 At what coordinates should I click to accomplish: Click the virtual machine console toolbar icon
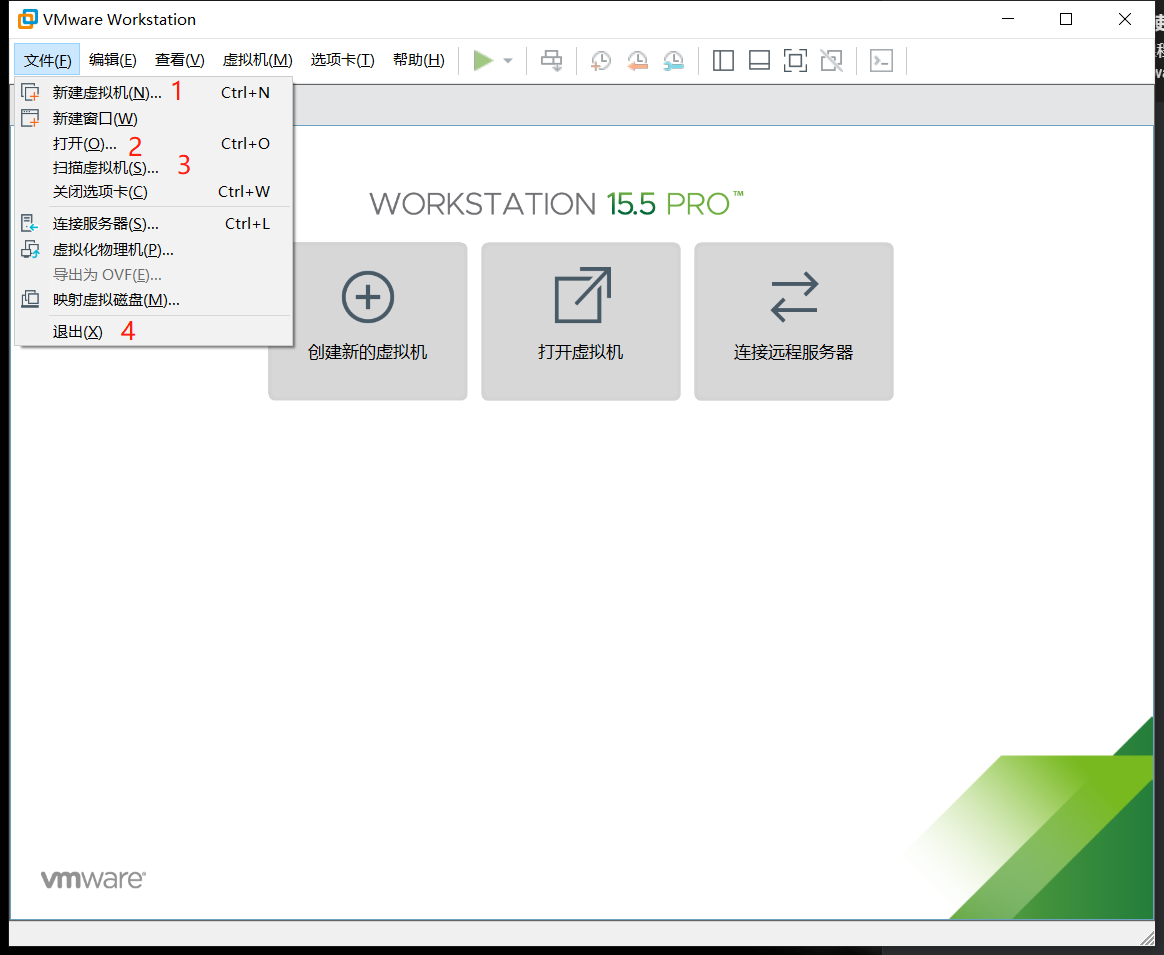(881, 60)
